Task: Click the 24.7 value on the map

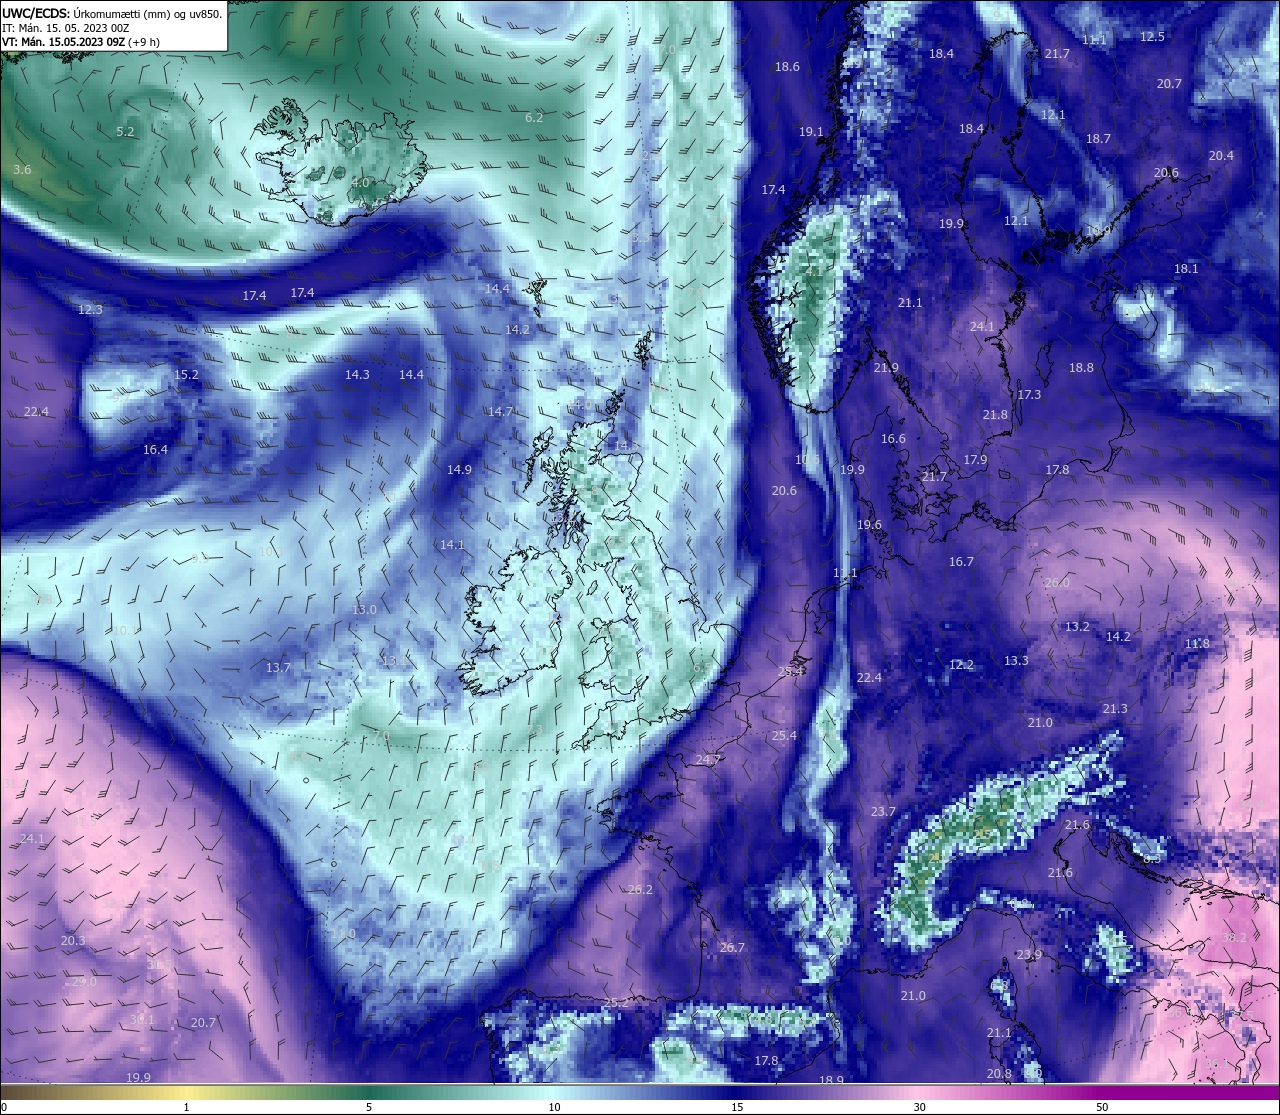Action: pyautogui.click(x=707, y=761)
